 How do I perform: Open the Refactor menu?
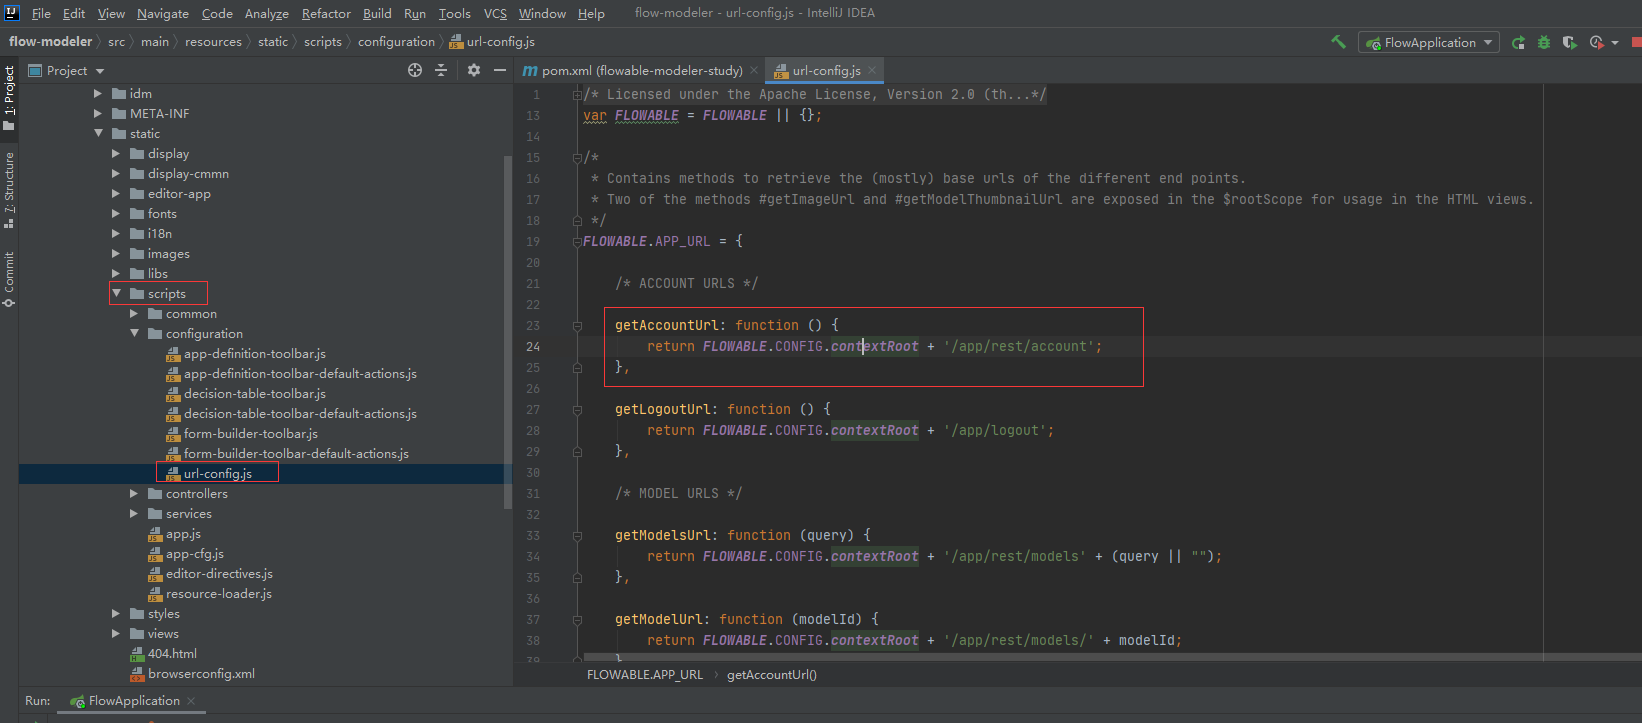tap(326, 13)
